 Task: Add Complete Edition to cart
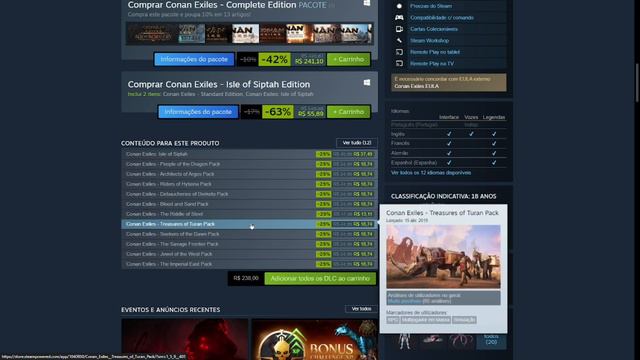tap(349, 59)
